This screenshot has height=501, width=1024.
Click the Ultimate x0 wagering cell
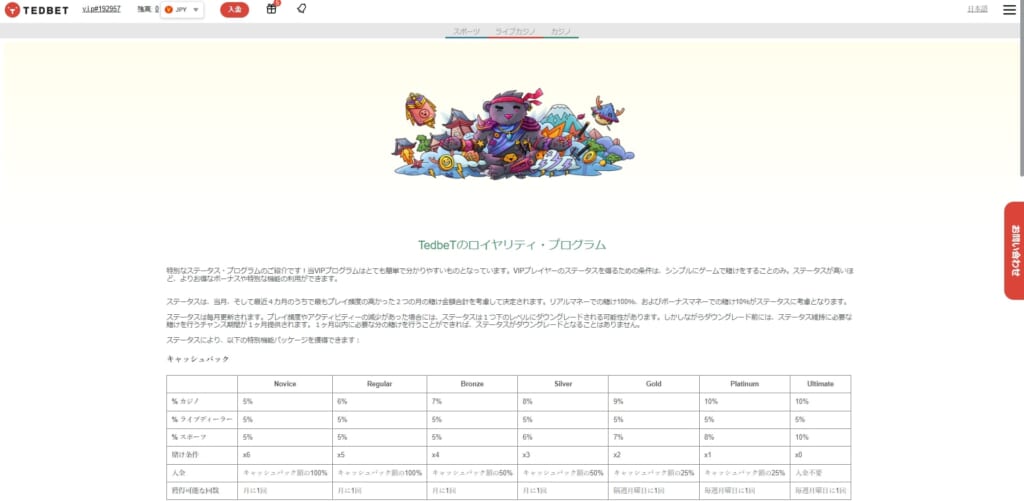coord(820,455)
